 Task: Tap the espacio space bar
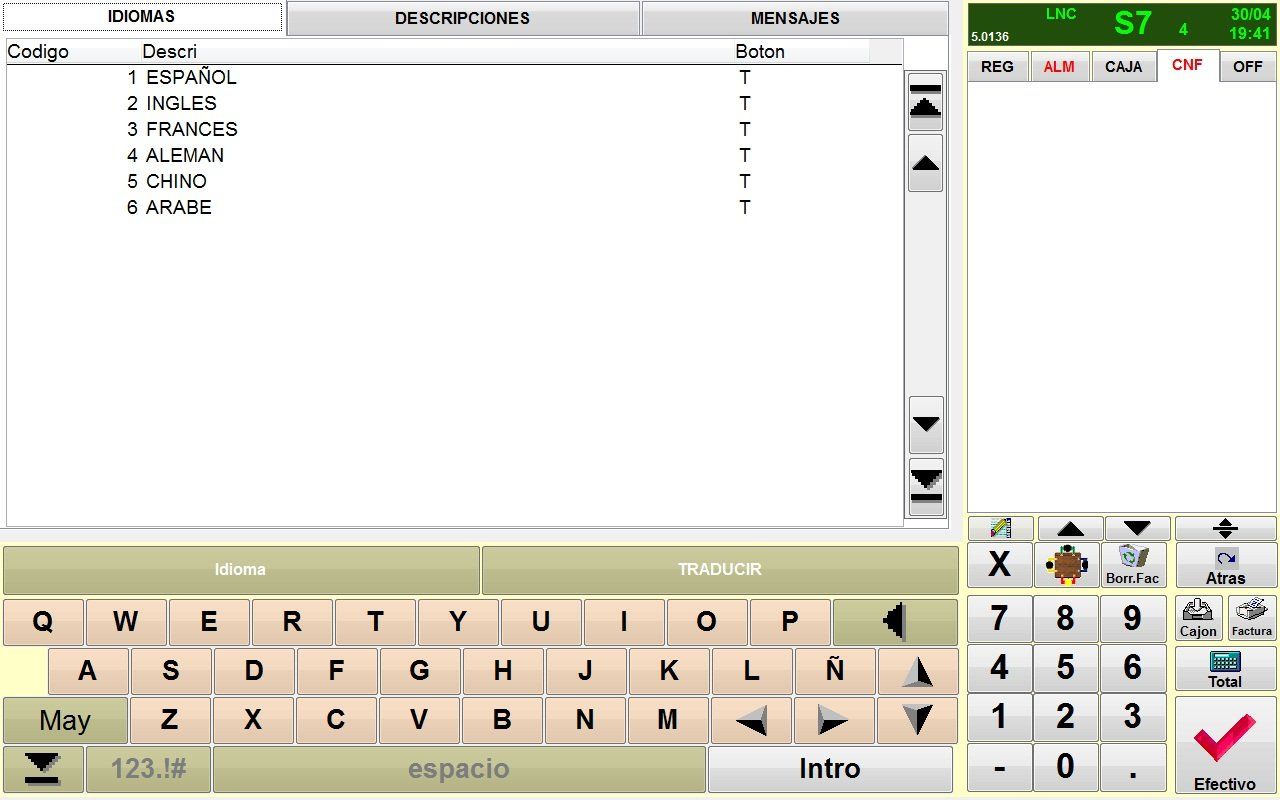459,769
